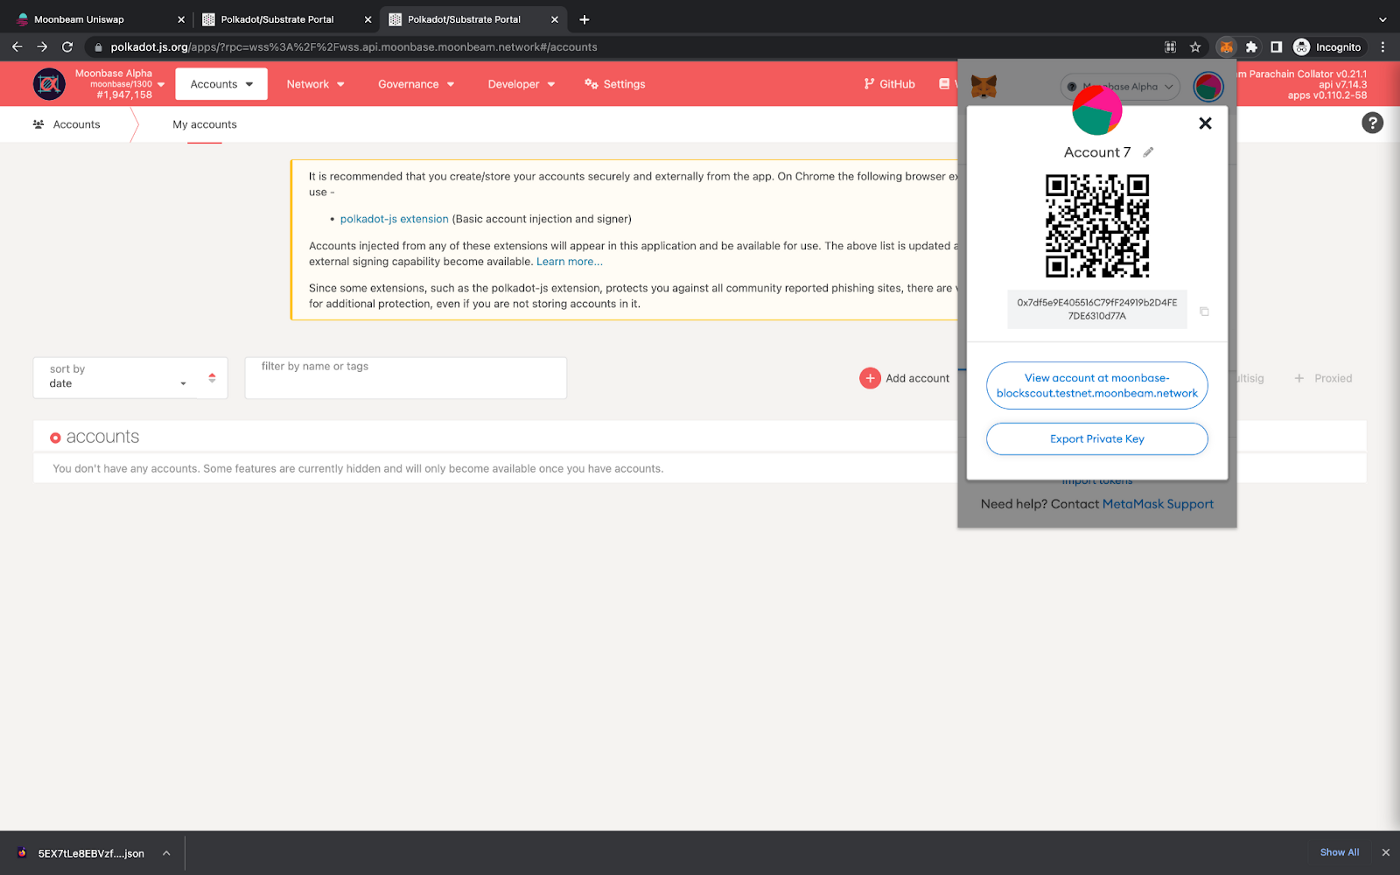The height and width of the screenshot is (875, 1400).
Task: Close the Moonbeam Uniswap tab
Action: pyautogui.click(x=181, y=19)
